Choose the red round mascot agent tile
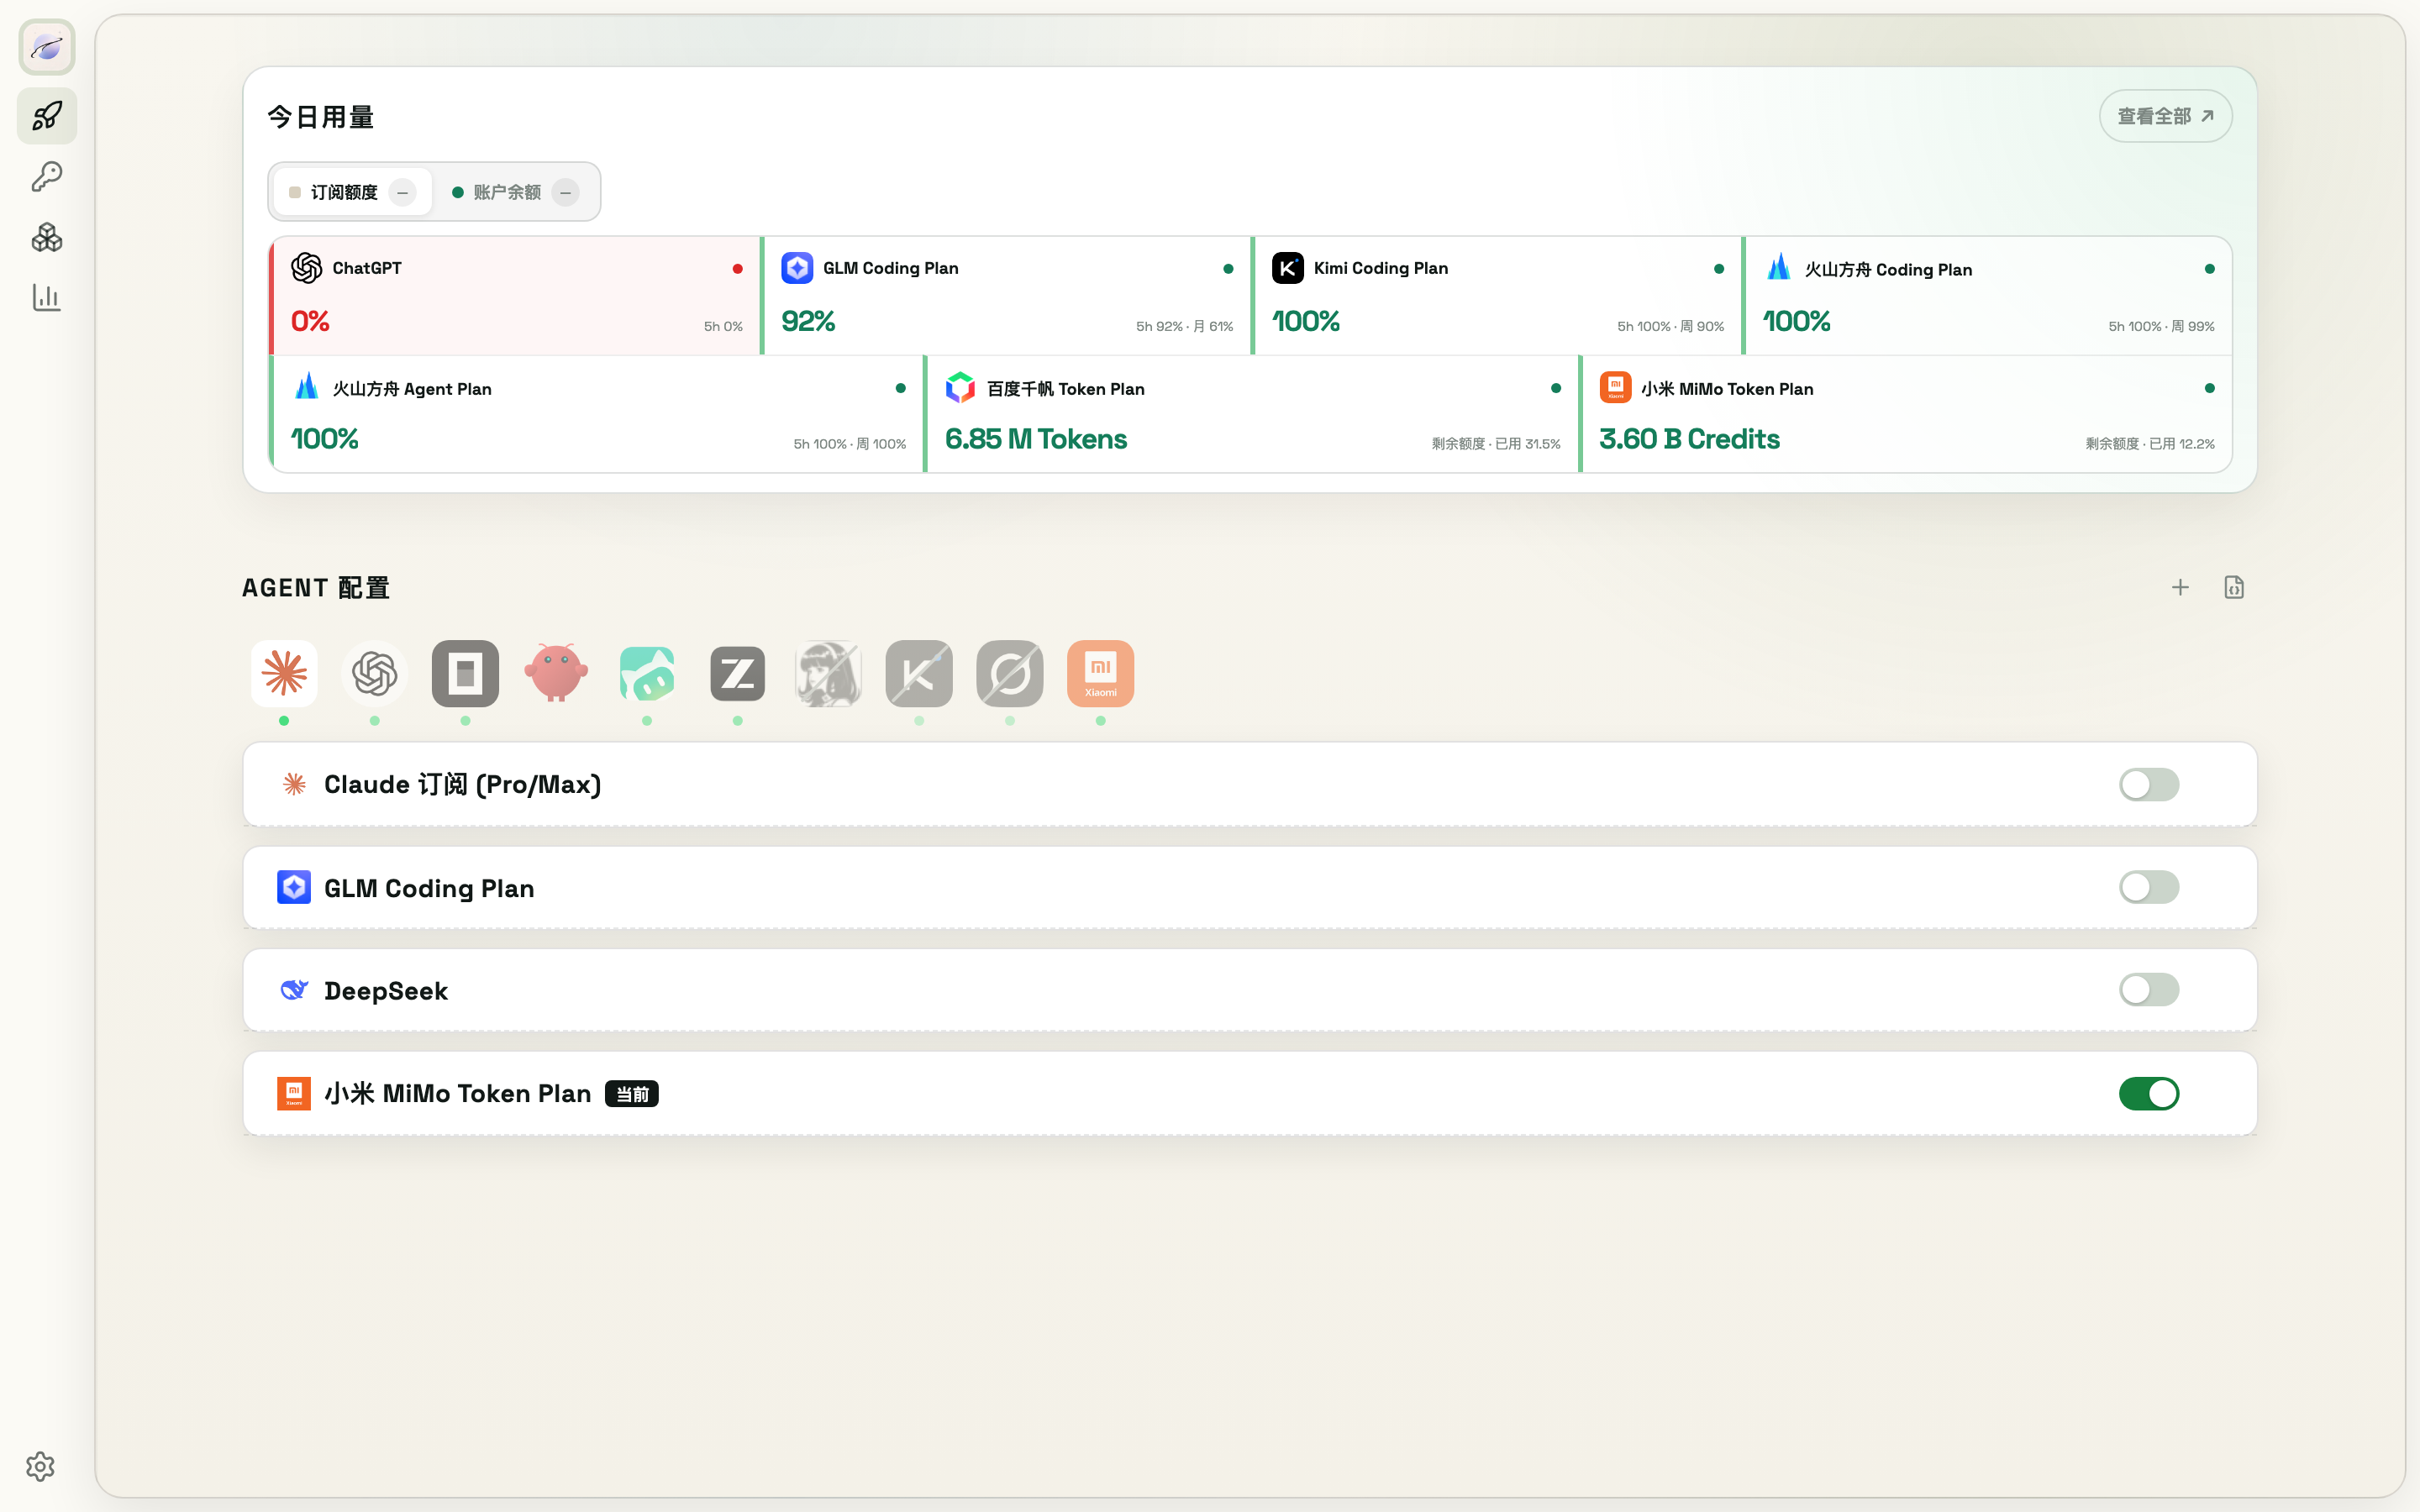The height and width of the screenshot is (1512, 2420). (556, 673)
